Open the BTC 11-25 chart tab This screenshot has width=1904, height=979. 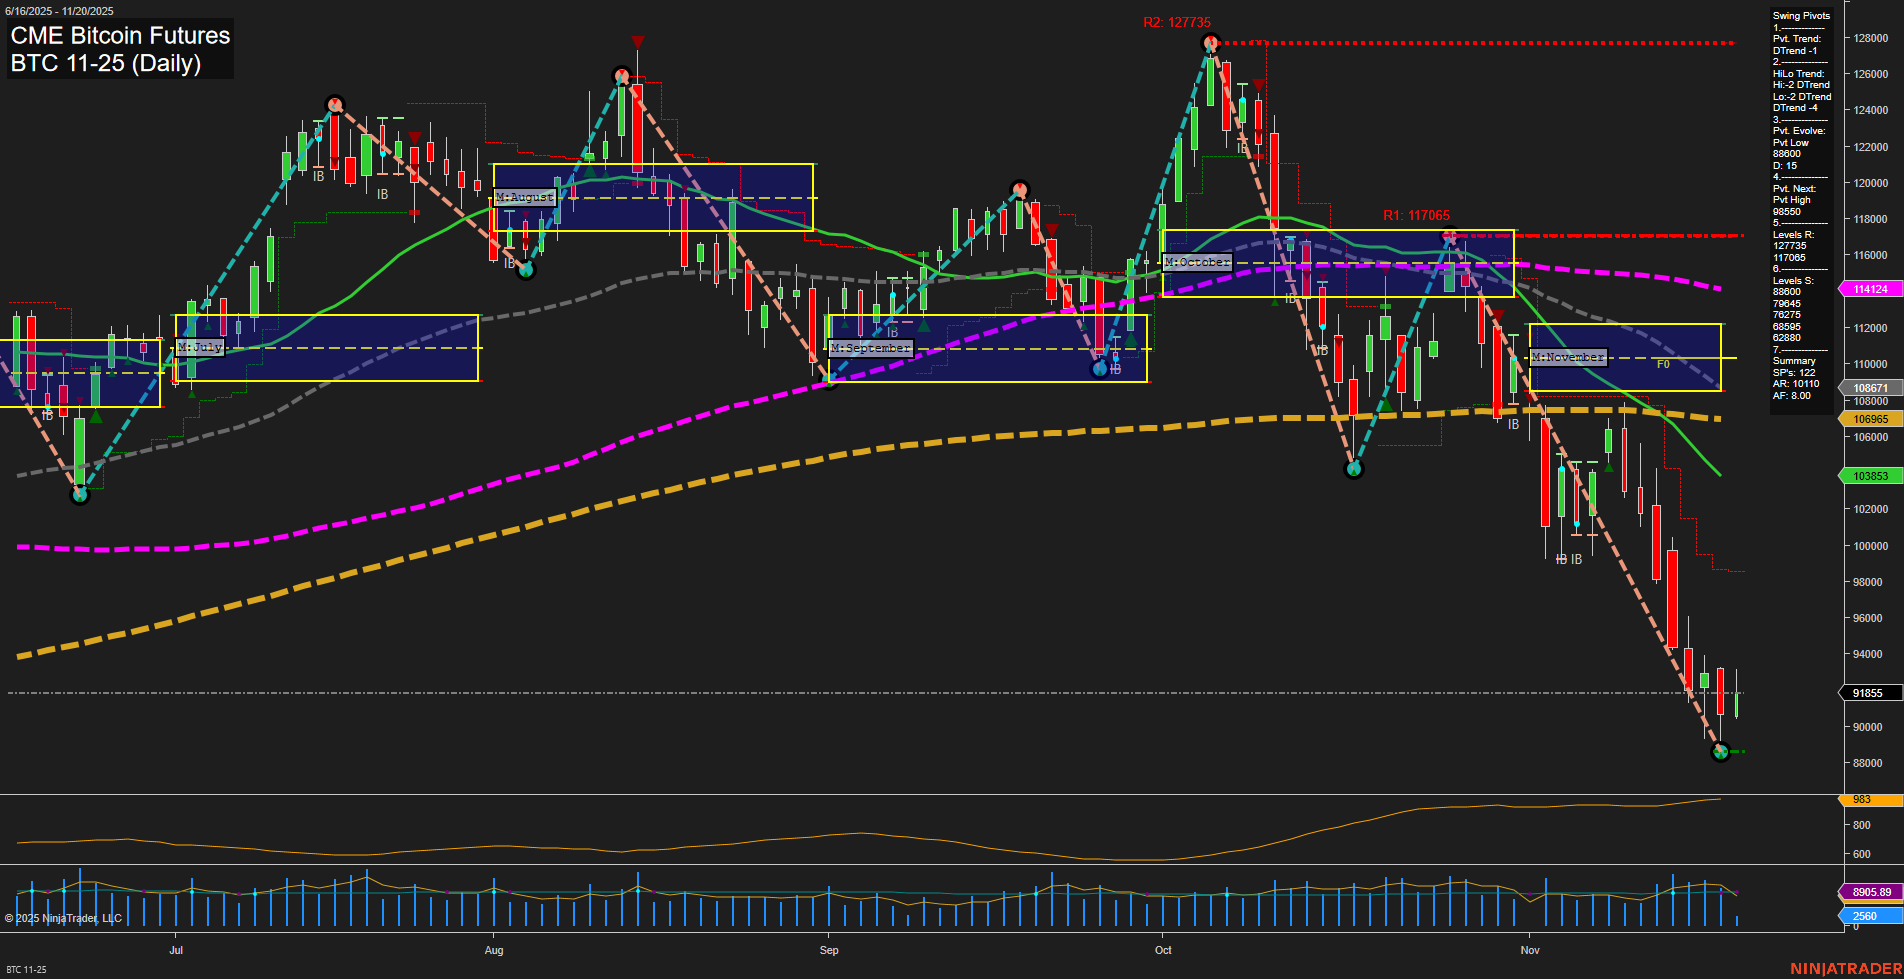(x=26, y=969)
